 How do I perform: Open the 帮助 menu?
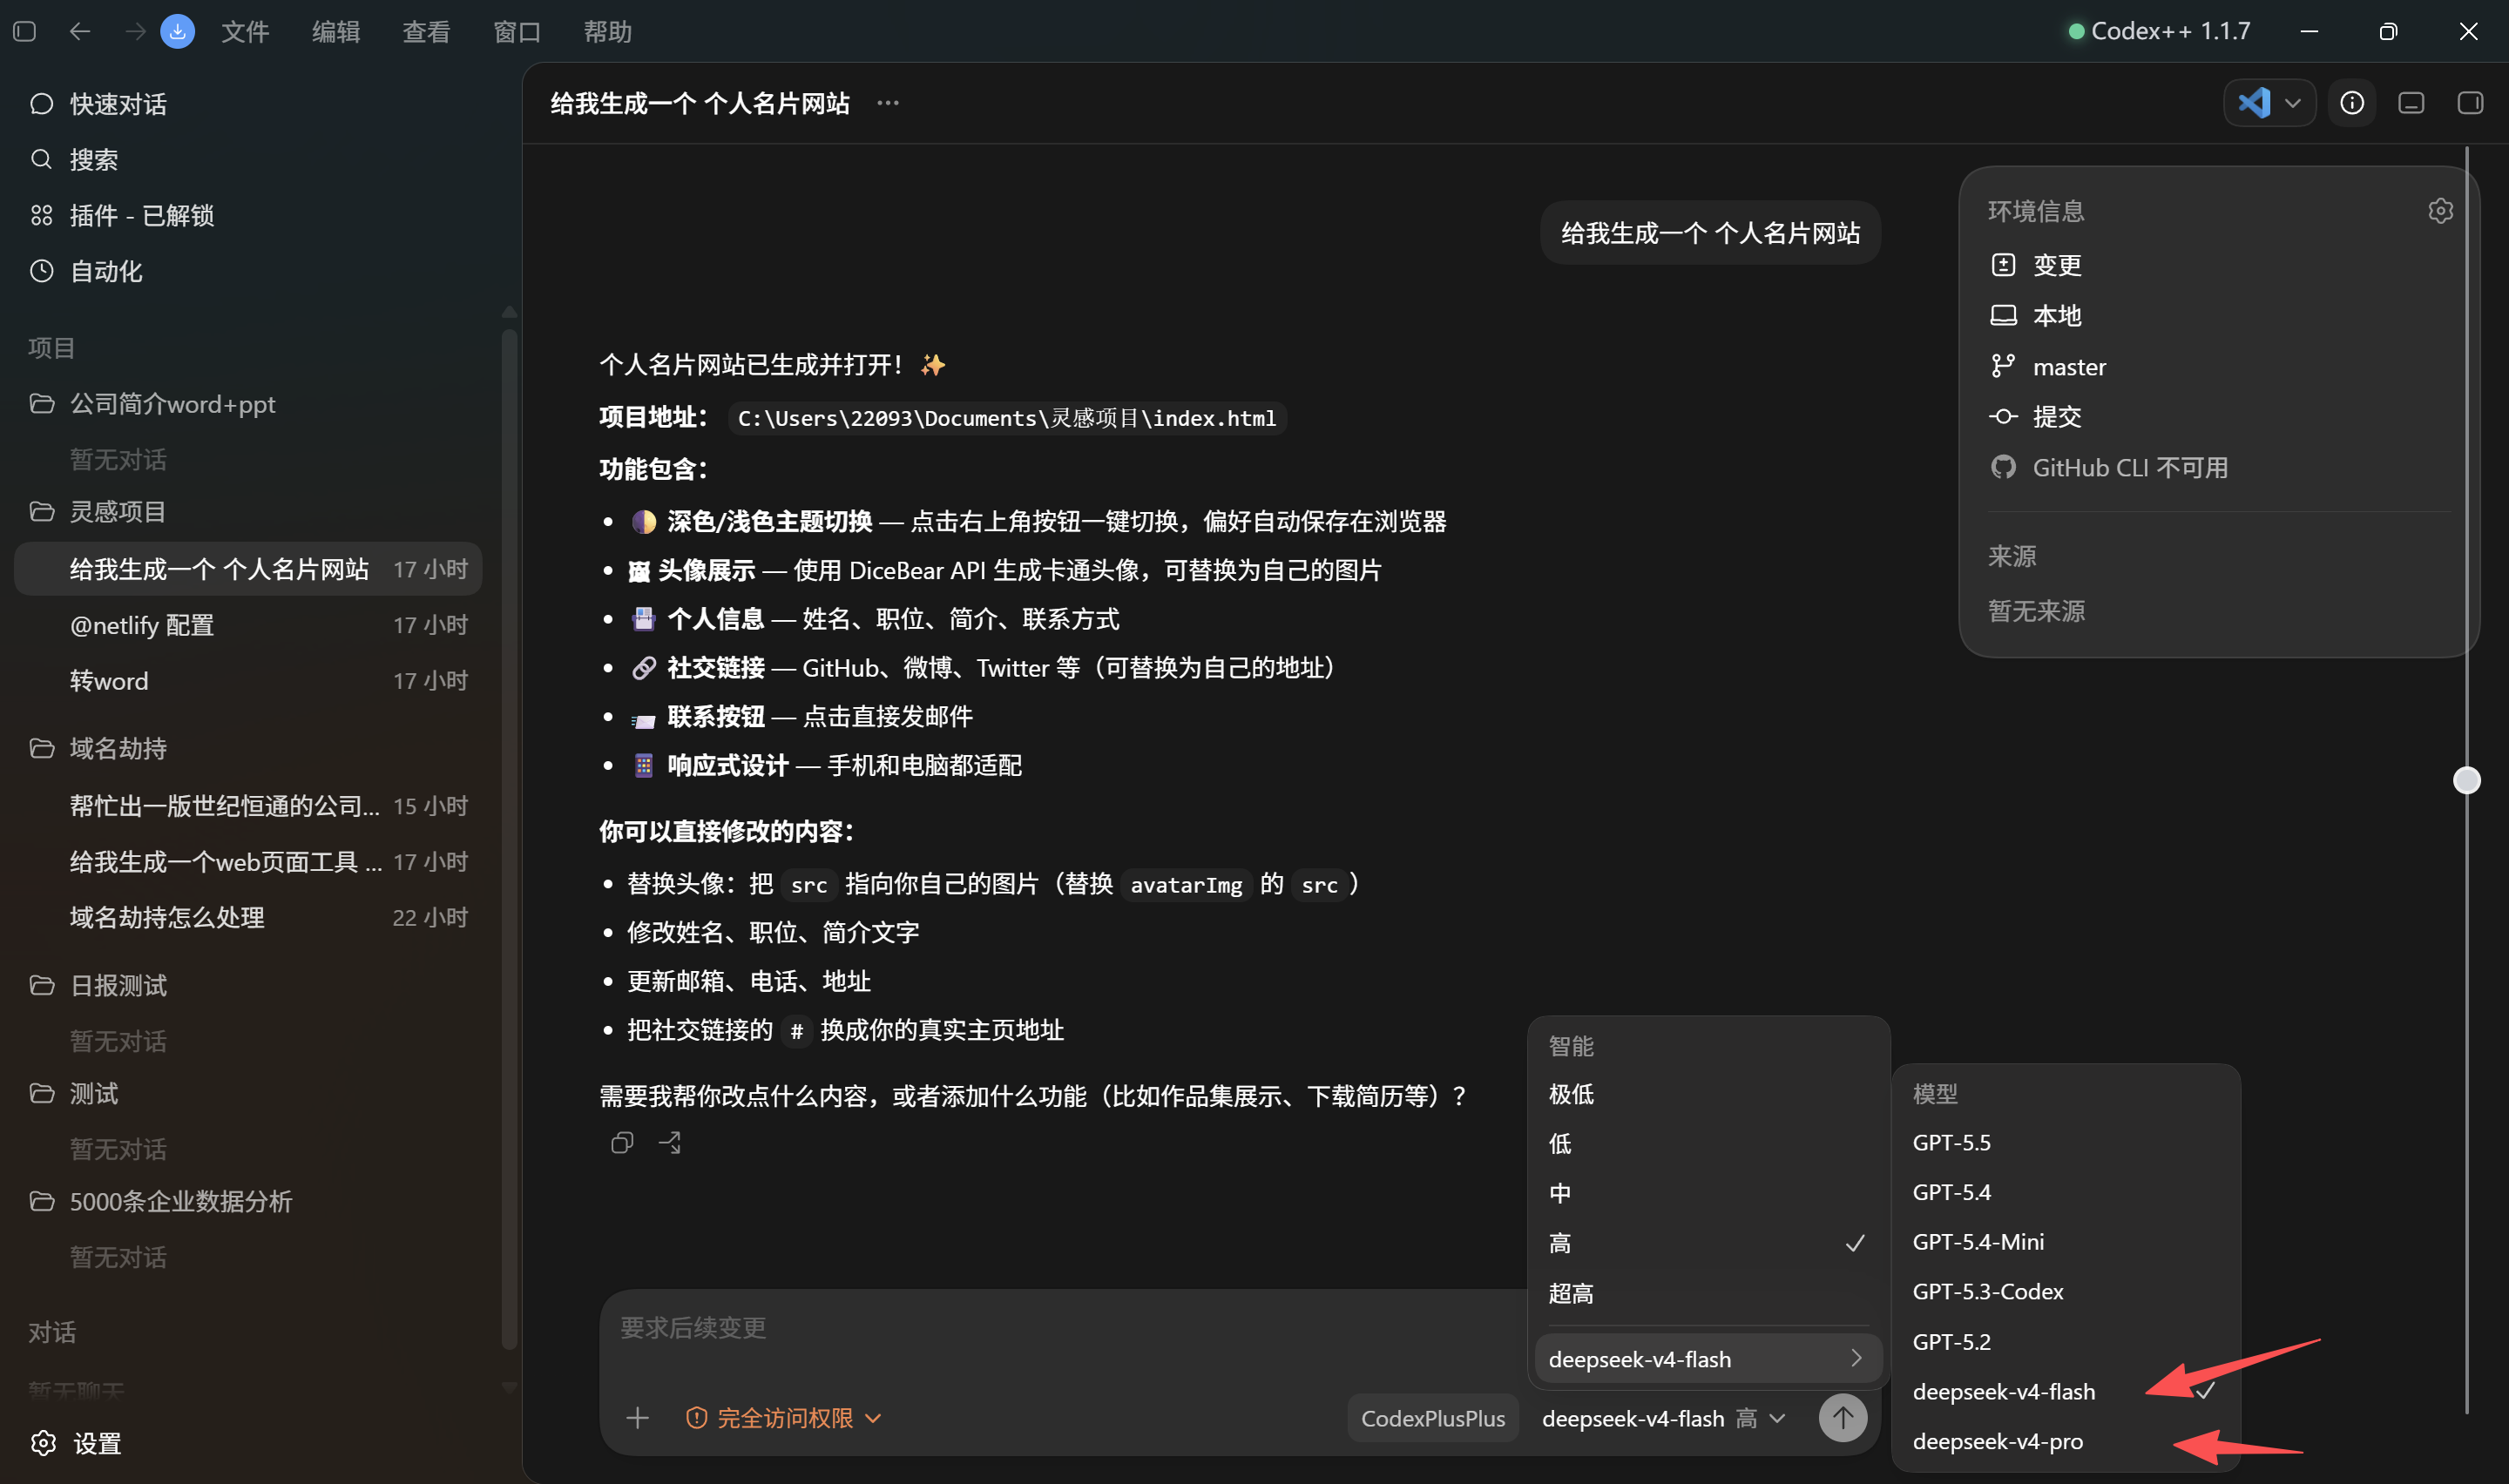(608, 31)
